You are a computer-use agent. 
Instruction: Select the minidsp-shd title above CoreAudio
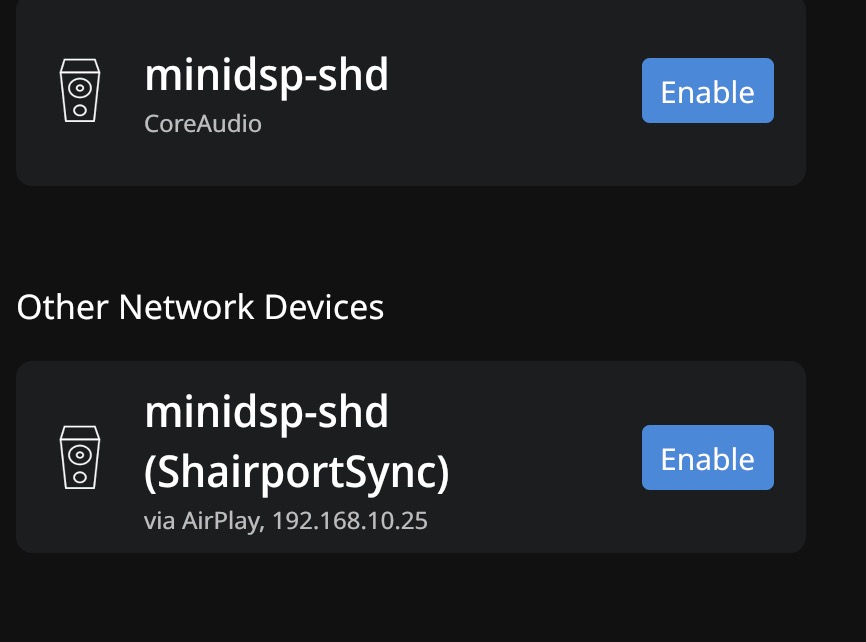tap(266, 75)
